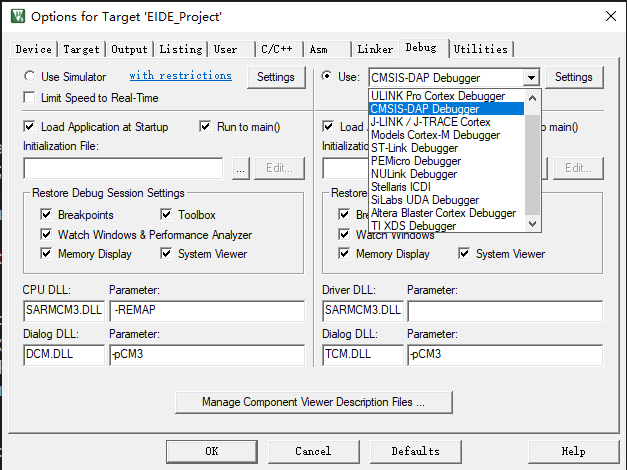Open the Utilities tab

(x=480, y=49)
